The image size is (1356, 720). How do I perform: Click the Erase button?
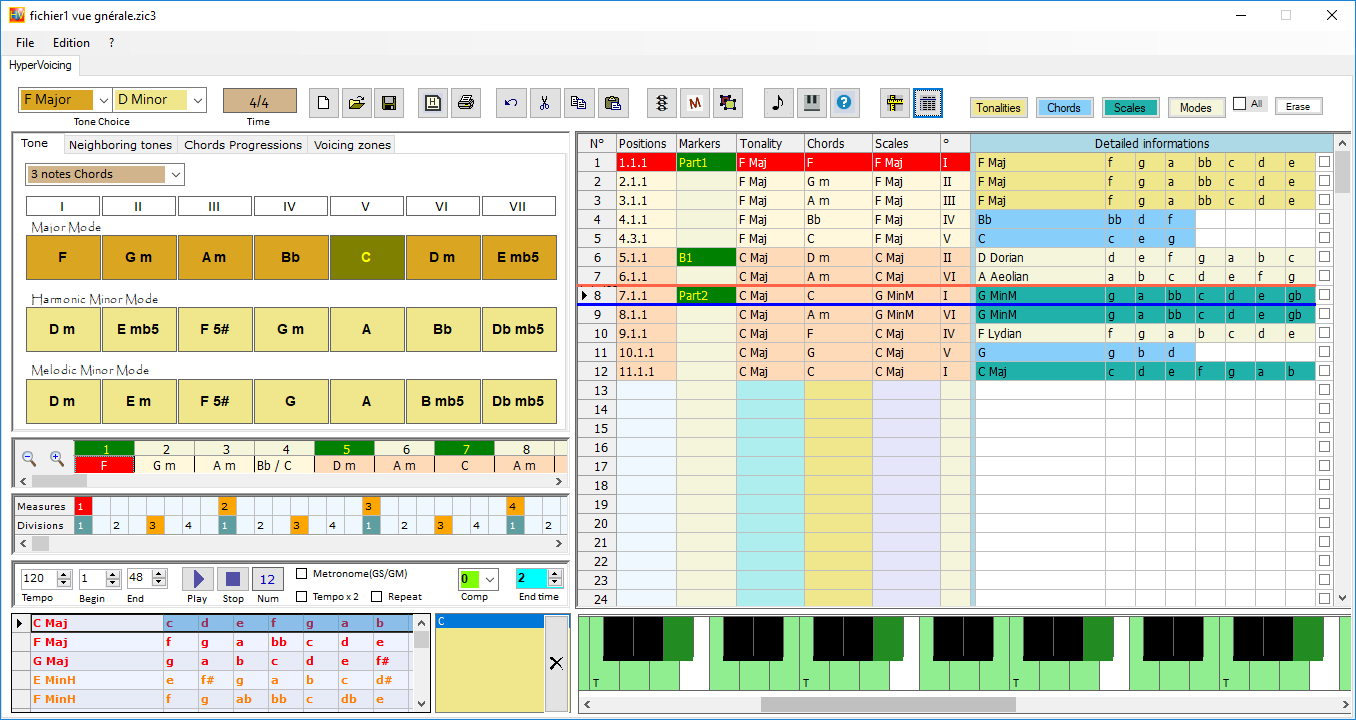coord(1298,106)
